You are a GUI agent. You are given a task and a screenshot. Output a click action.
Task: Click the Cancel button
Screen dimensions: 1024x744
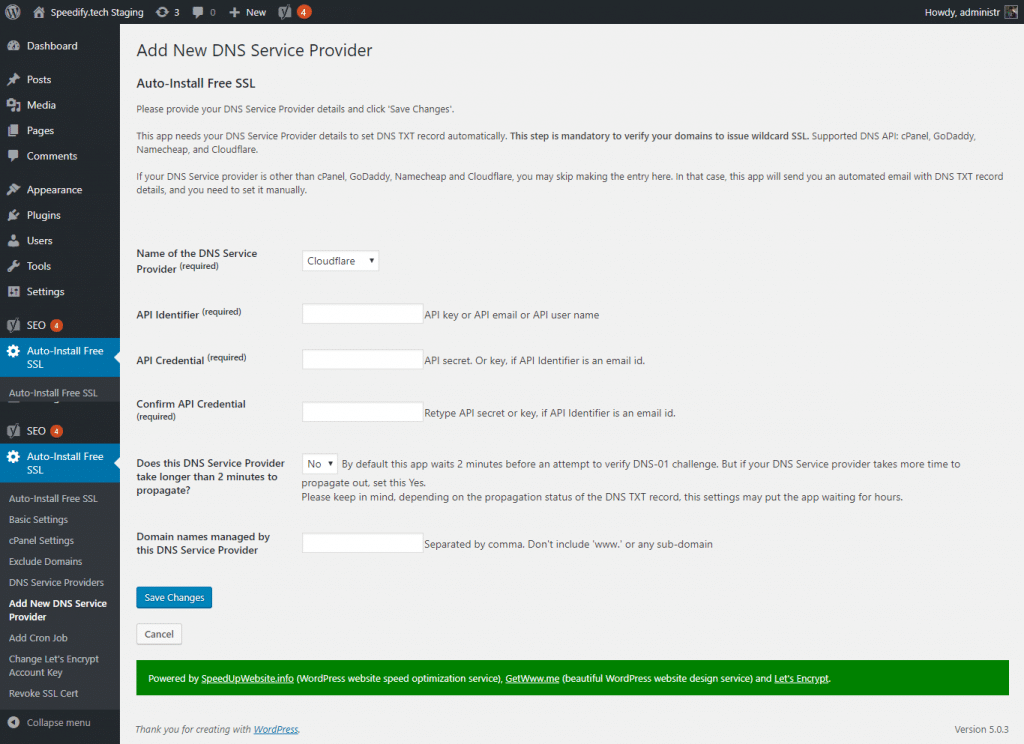coord(159,634)
